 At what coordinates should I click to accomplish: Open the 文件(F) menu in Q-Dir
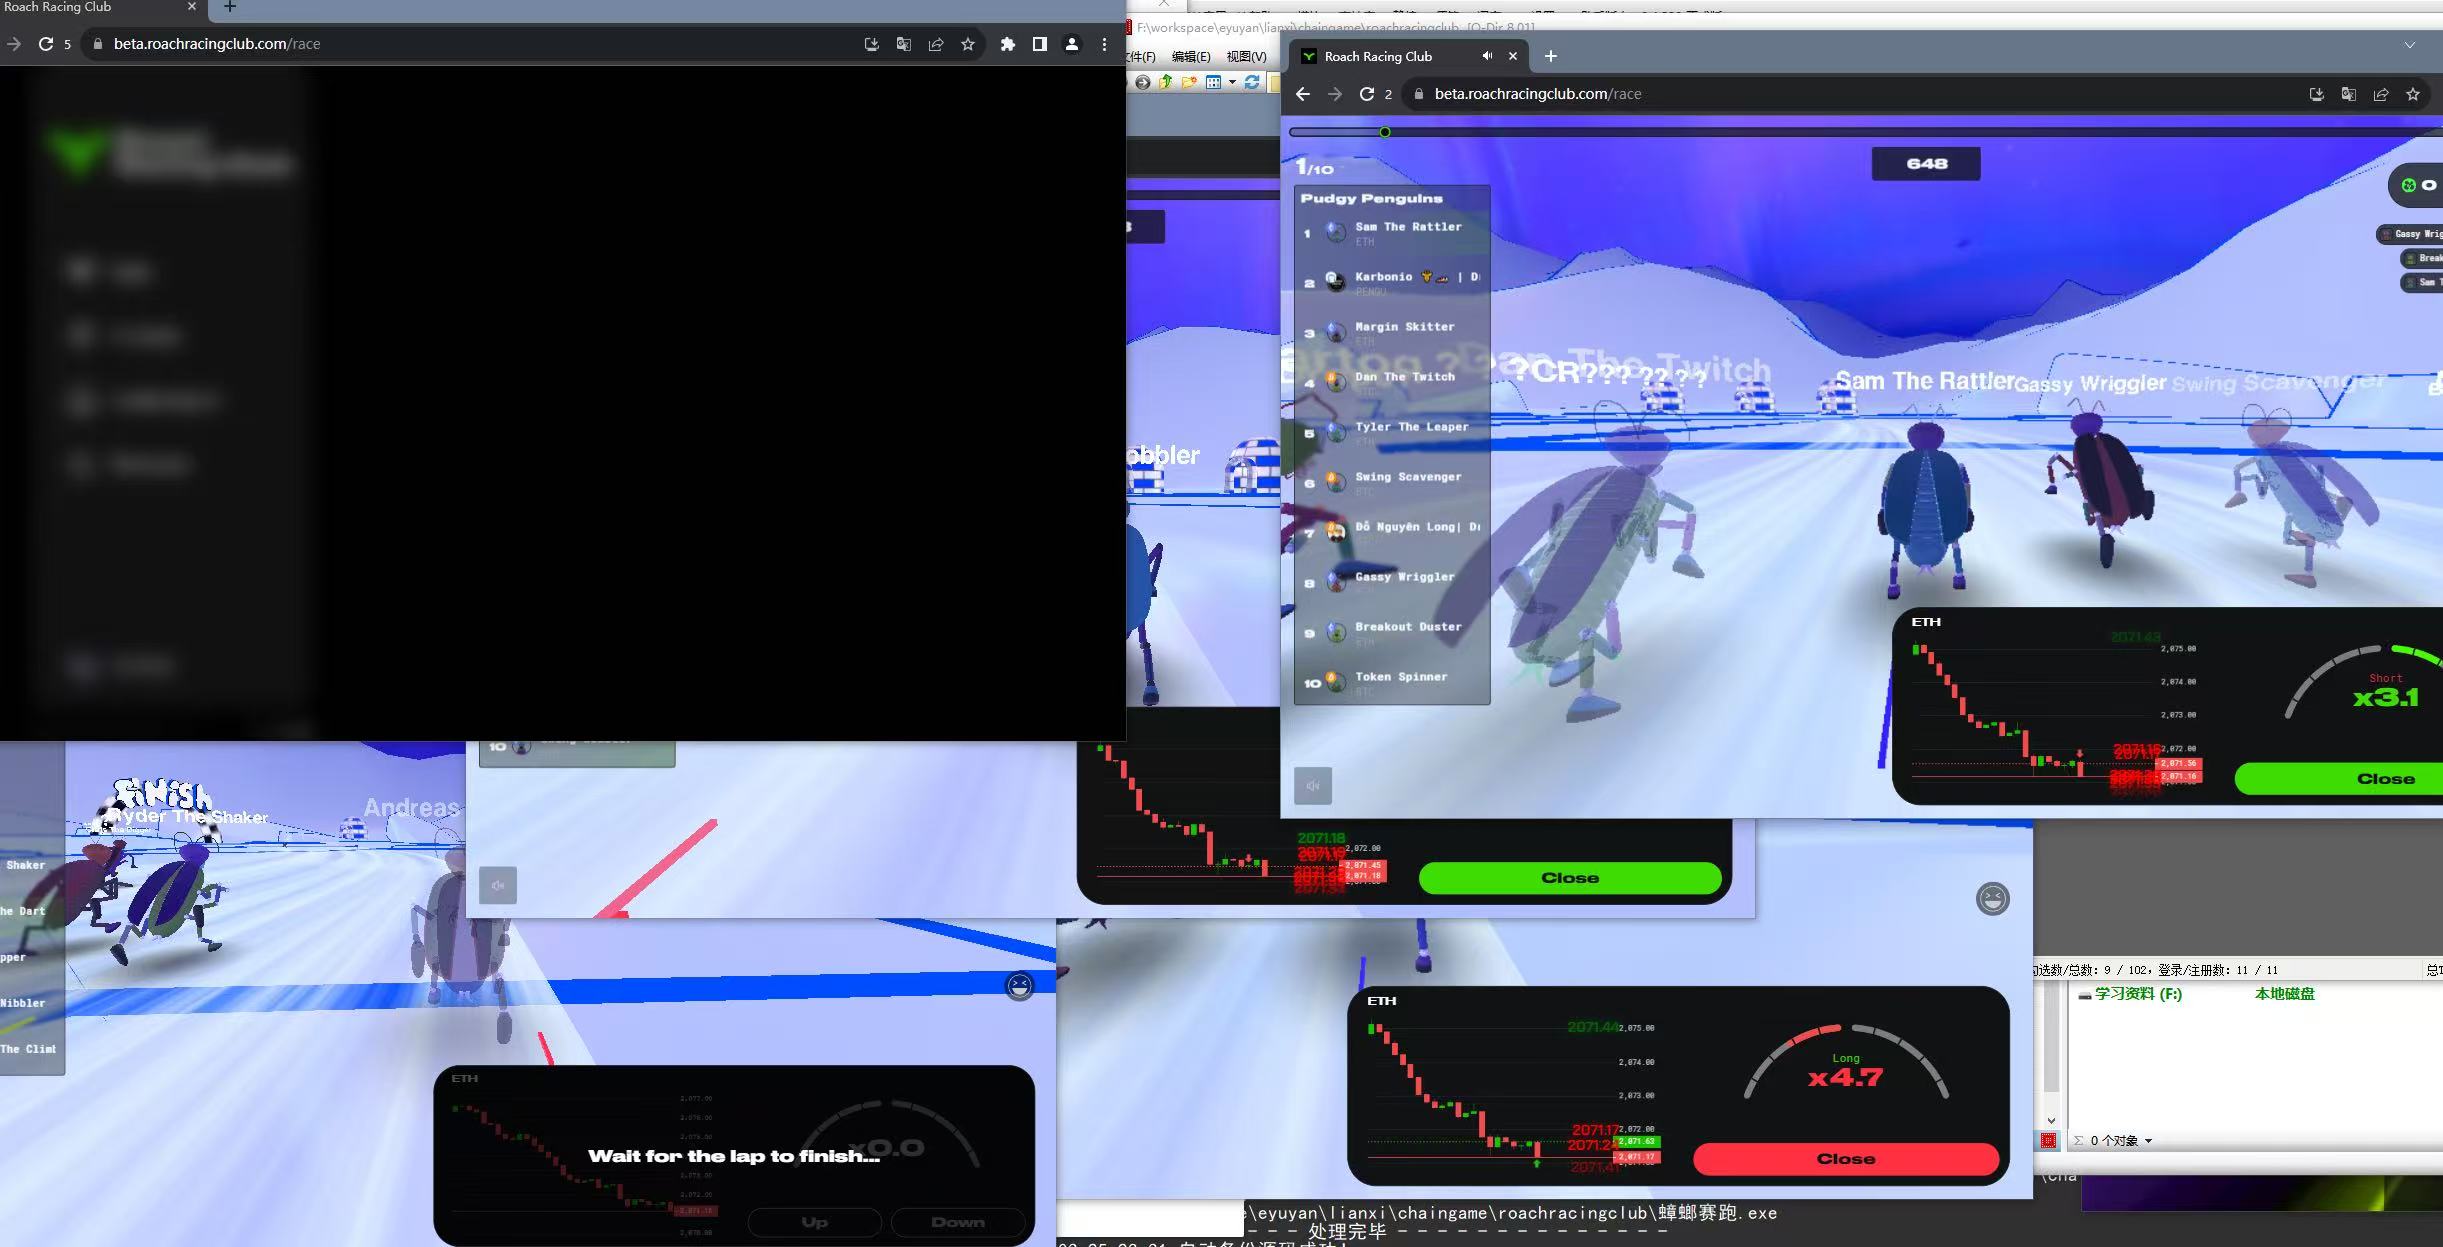pos(1141,56)
